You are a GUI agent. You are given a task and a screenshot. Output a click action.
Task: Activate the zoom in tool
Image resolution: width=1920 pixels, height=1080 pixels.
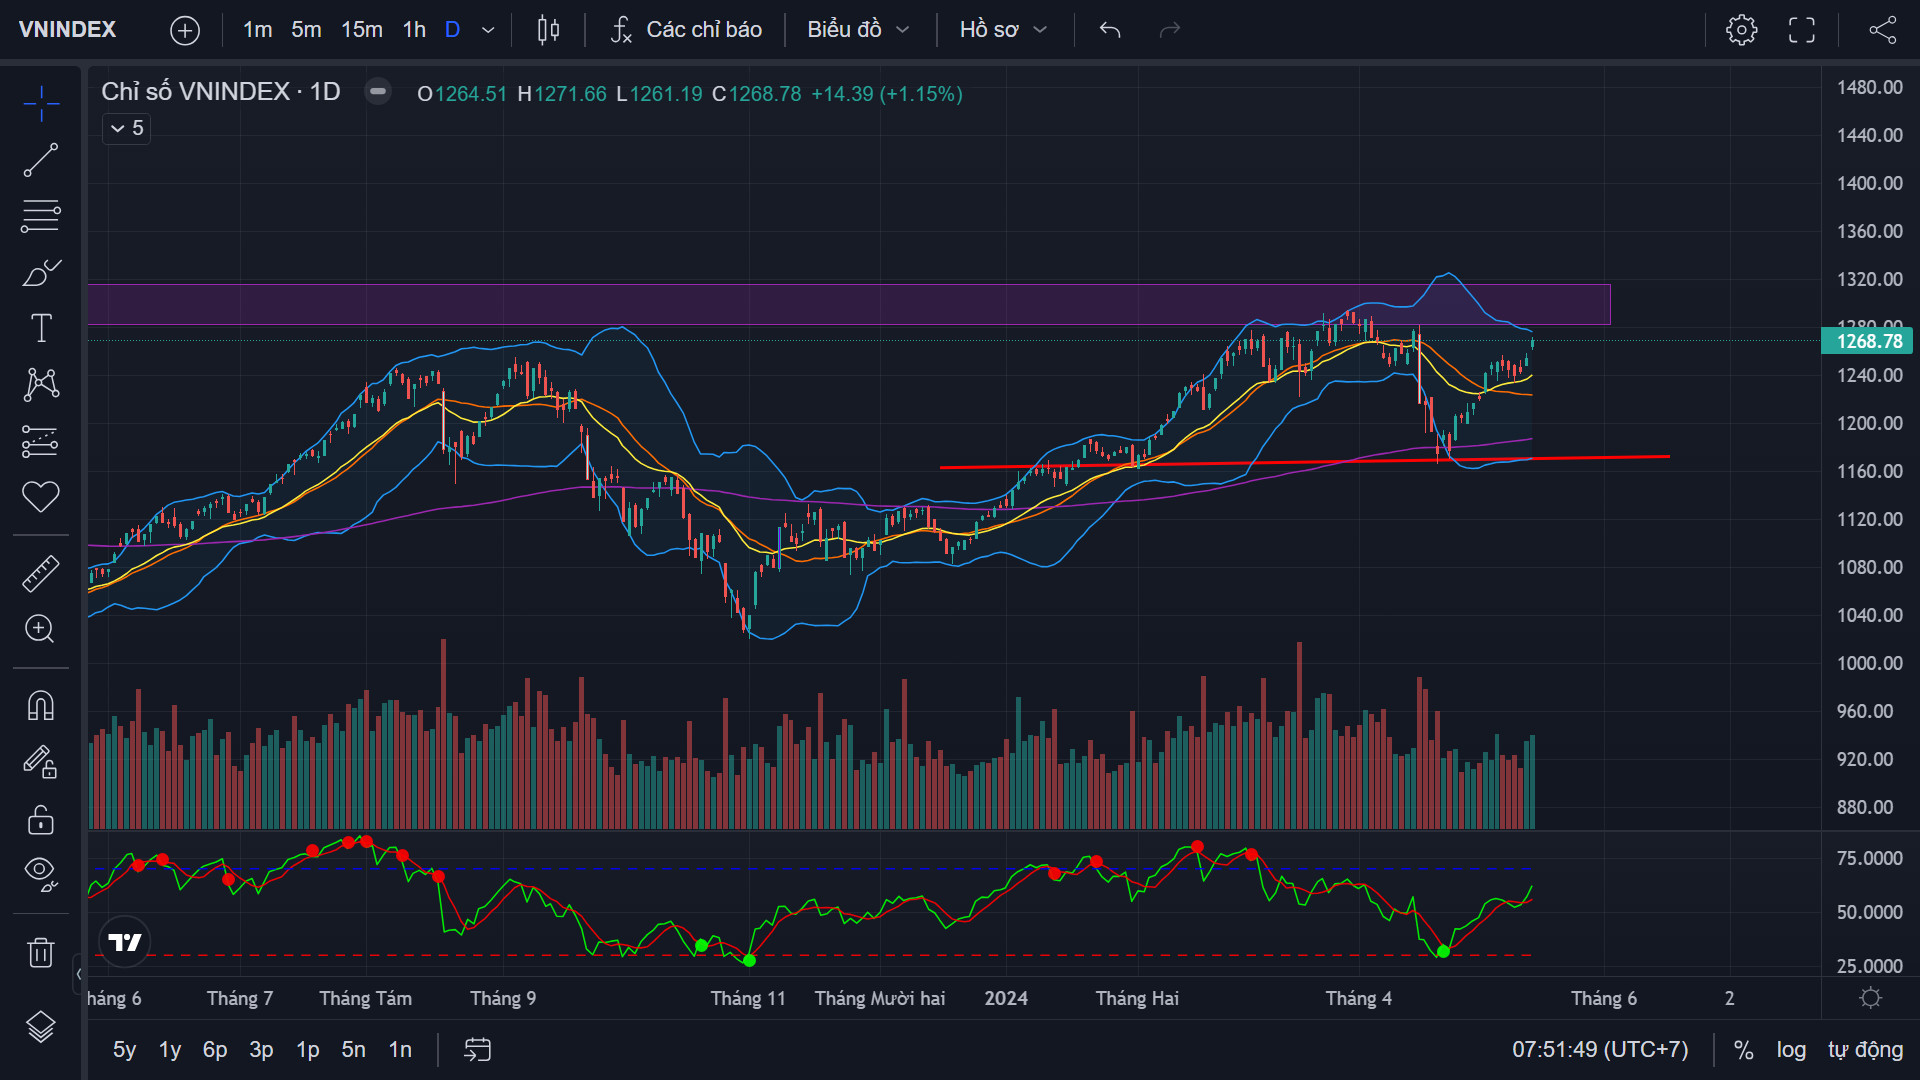[41, 629]
